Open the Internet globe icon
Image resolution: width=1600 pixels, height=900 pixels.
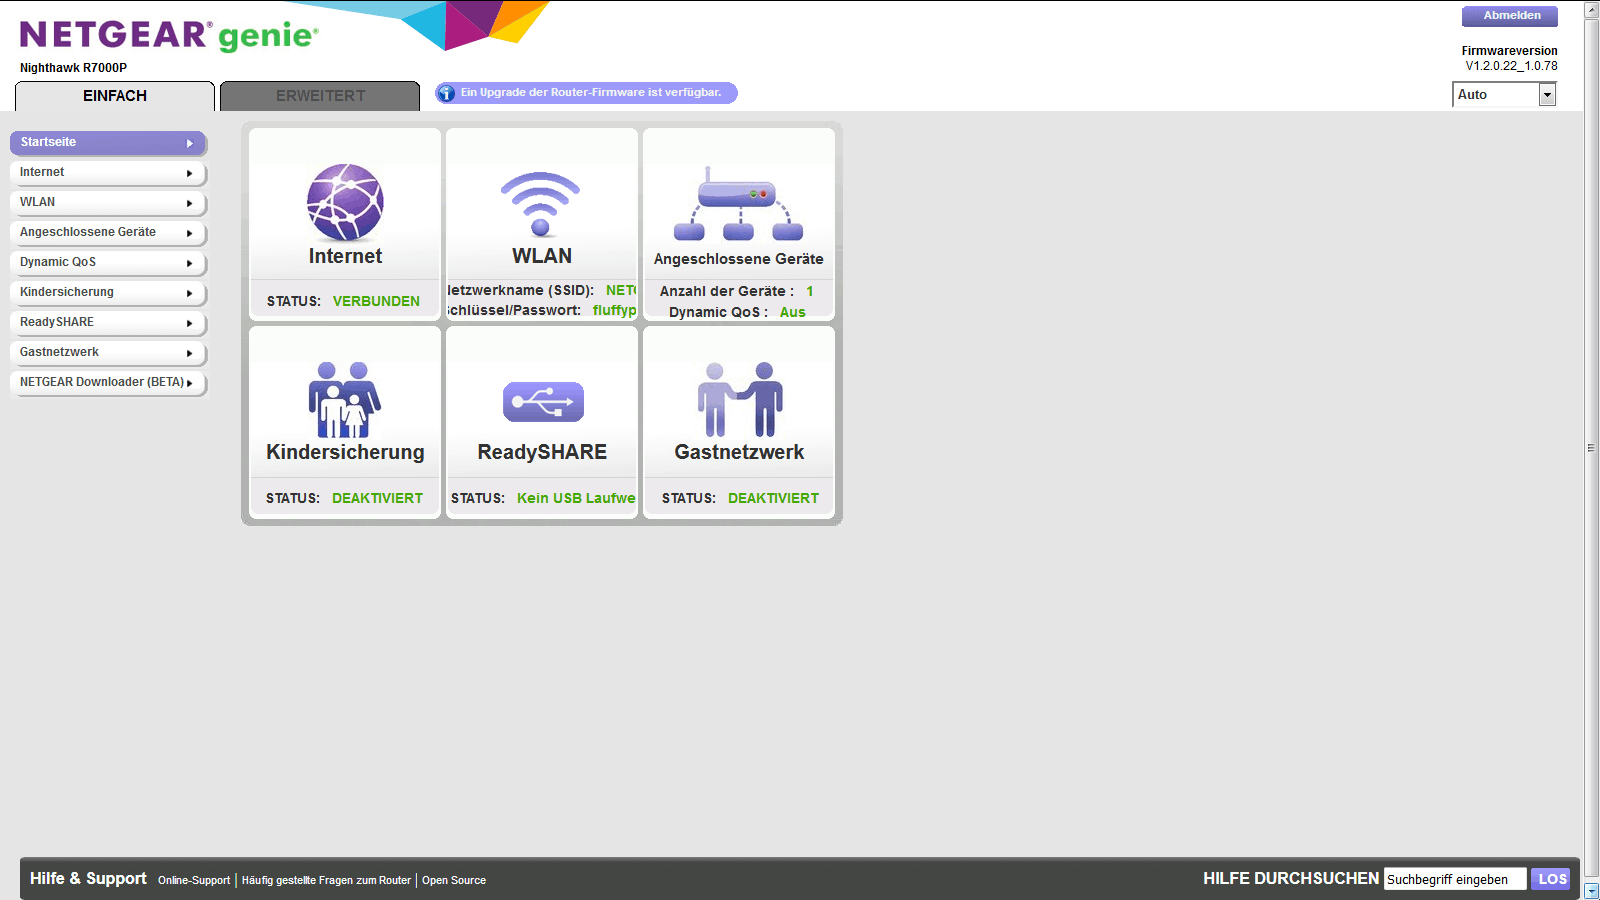point(345,202)
